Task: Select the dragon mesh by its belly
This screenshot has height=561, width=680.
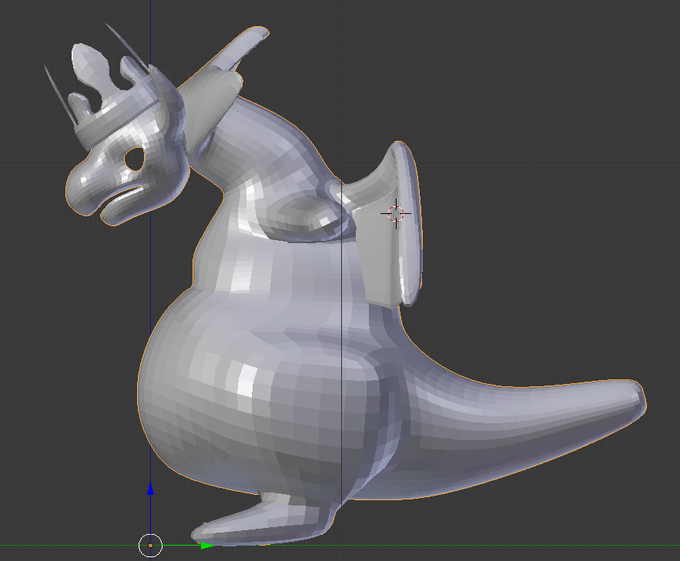Action: point(243,390)
